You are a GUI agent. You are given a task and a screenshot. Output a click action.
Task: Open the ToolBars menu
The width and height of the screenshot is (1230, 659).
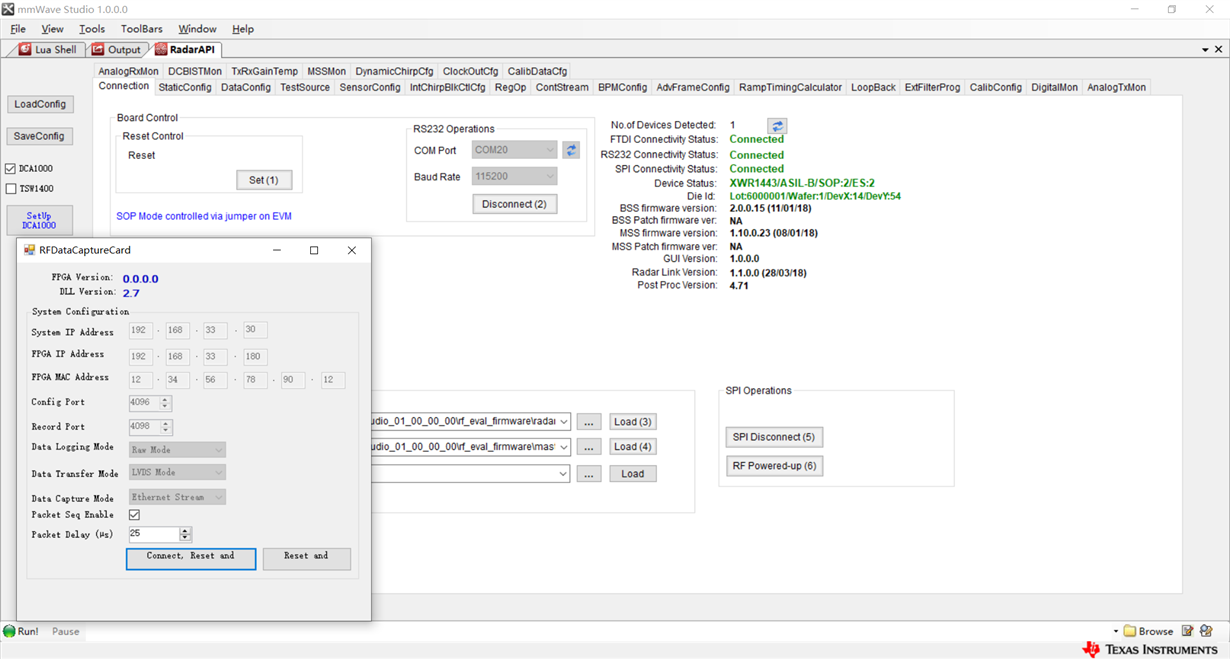[142, 29]
